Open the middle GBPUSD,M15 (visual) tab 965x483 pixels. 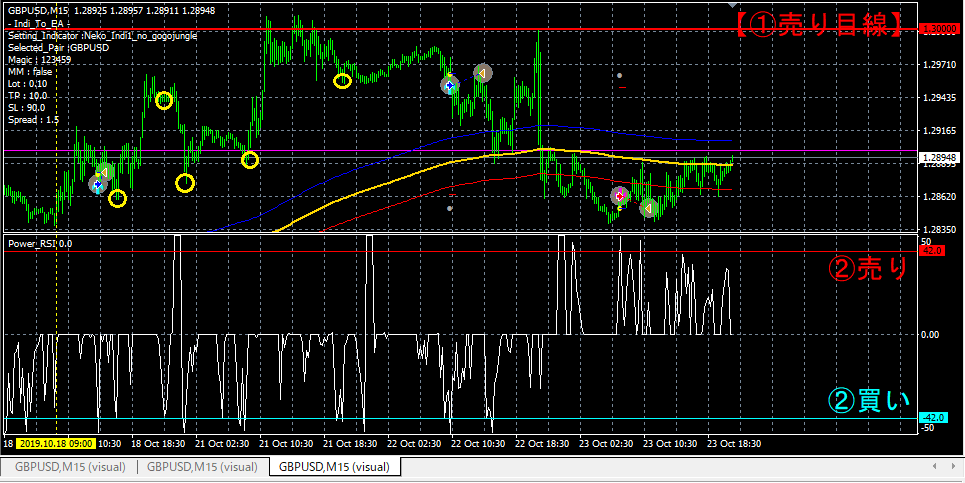(202, 467)
